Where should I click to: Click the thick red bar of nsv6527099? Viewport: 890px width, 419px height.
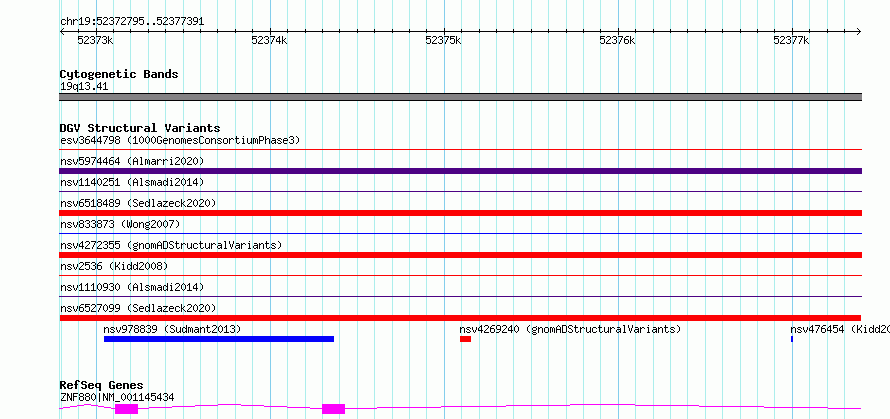coord(460,318)
